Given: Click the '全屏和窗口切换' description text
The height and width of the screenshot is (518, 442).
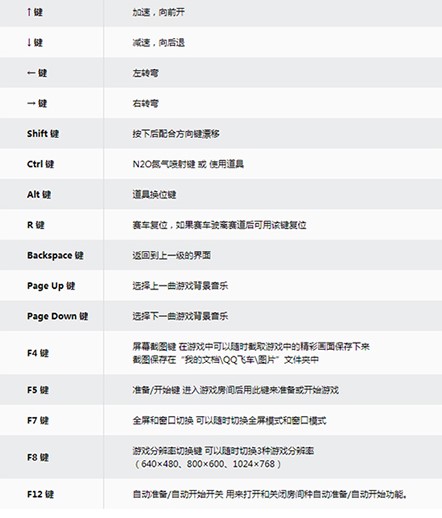Looking at the screenshot, I should coord(229,420).
